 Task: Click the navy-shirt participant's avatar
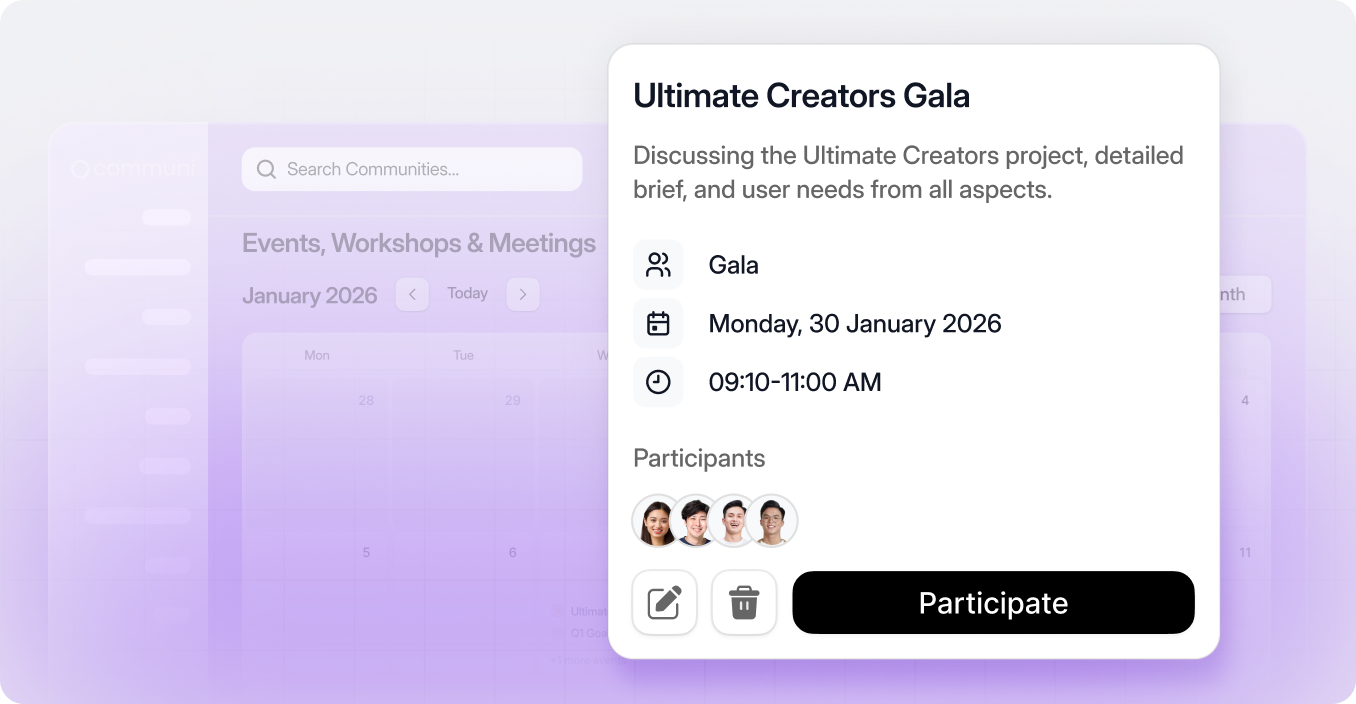click(696, 521)
